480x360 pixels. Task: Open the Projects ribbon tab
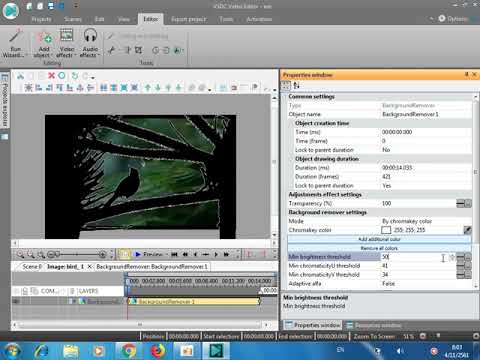(x=41, y=19)
